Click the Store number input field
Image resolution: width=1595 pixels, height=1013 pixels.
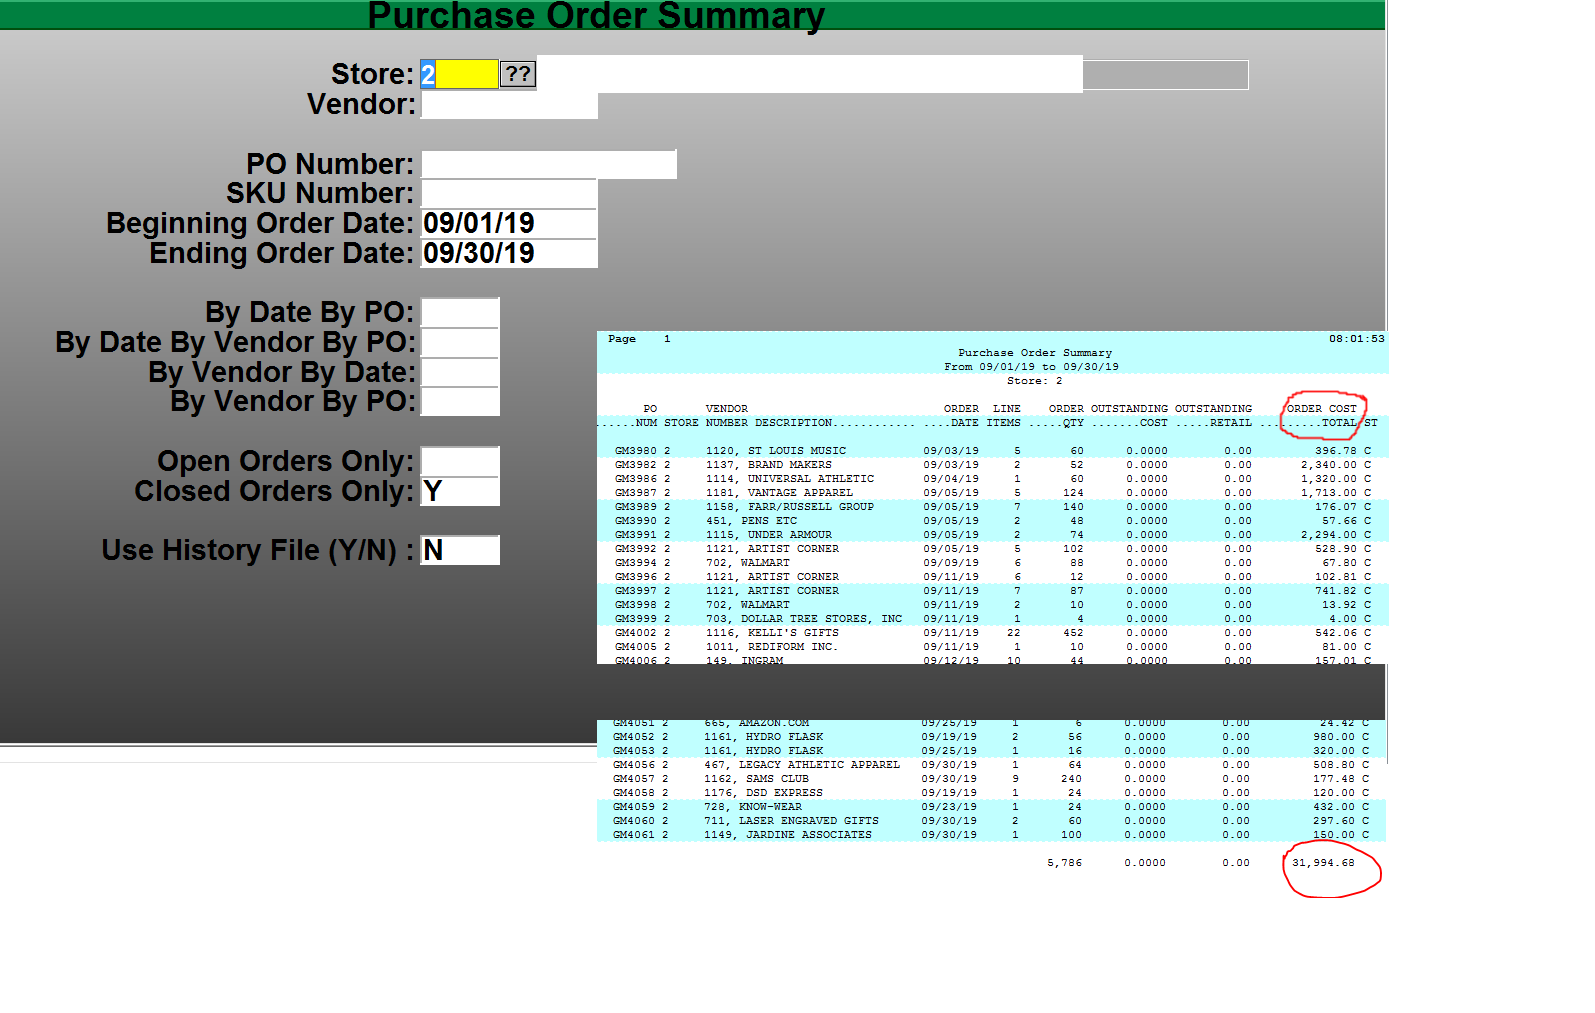[459, 74]
